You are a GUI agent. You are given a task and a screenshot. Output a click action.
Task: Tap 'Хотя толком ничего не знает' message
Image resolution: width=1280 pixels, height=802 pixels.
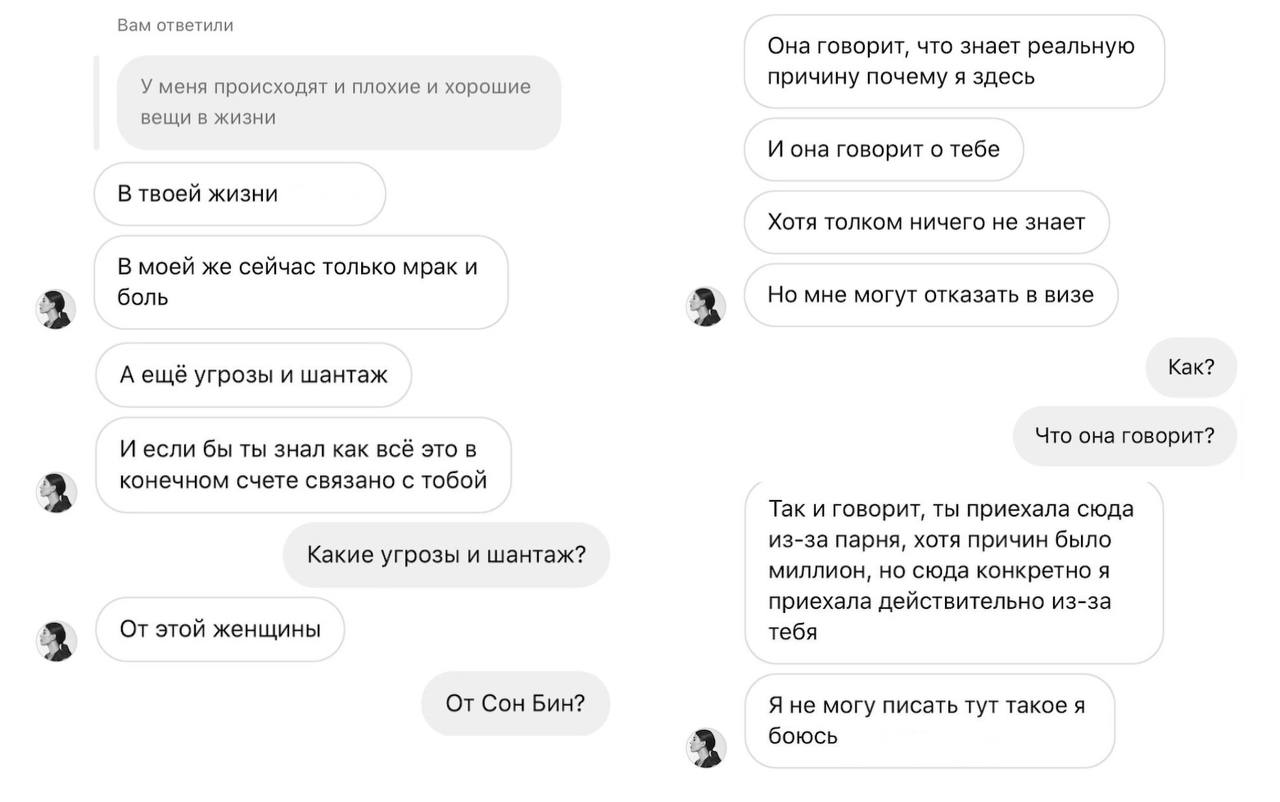927,222
